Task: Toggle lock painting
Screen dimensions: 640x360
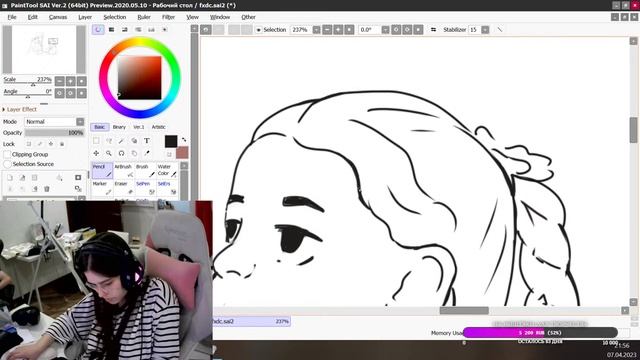Action: (x=40, y=144)
